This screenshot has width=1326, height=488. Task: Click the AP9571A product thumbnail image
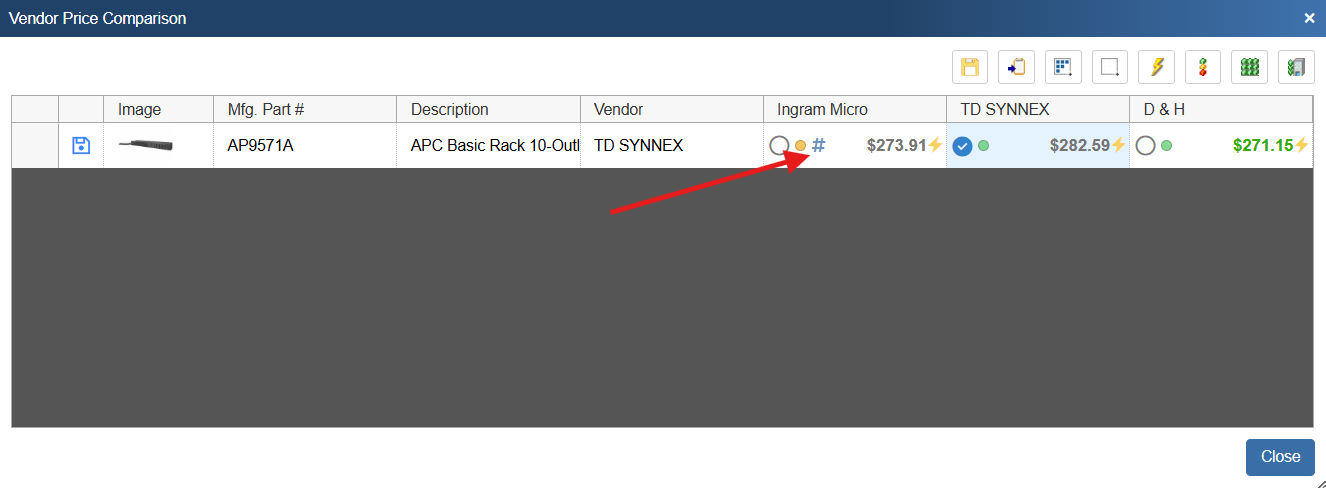click(x=146, y=146)
